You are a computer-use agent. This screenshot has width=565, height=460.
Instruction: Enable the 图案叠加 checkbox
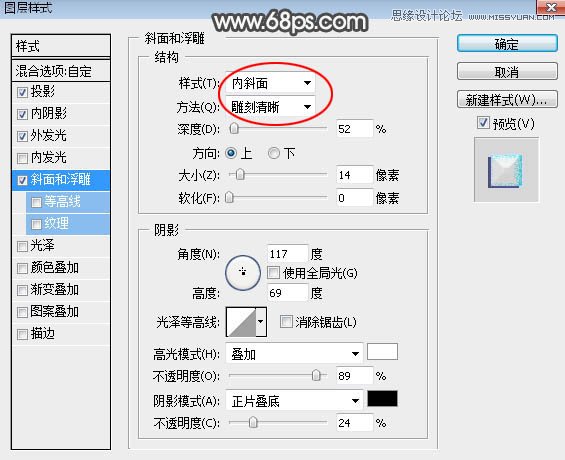click(22, 312)
